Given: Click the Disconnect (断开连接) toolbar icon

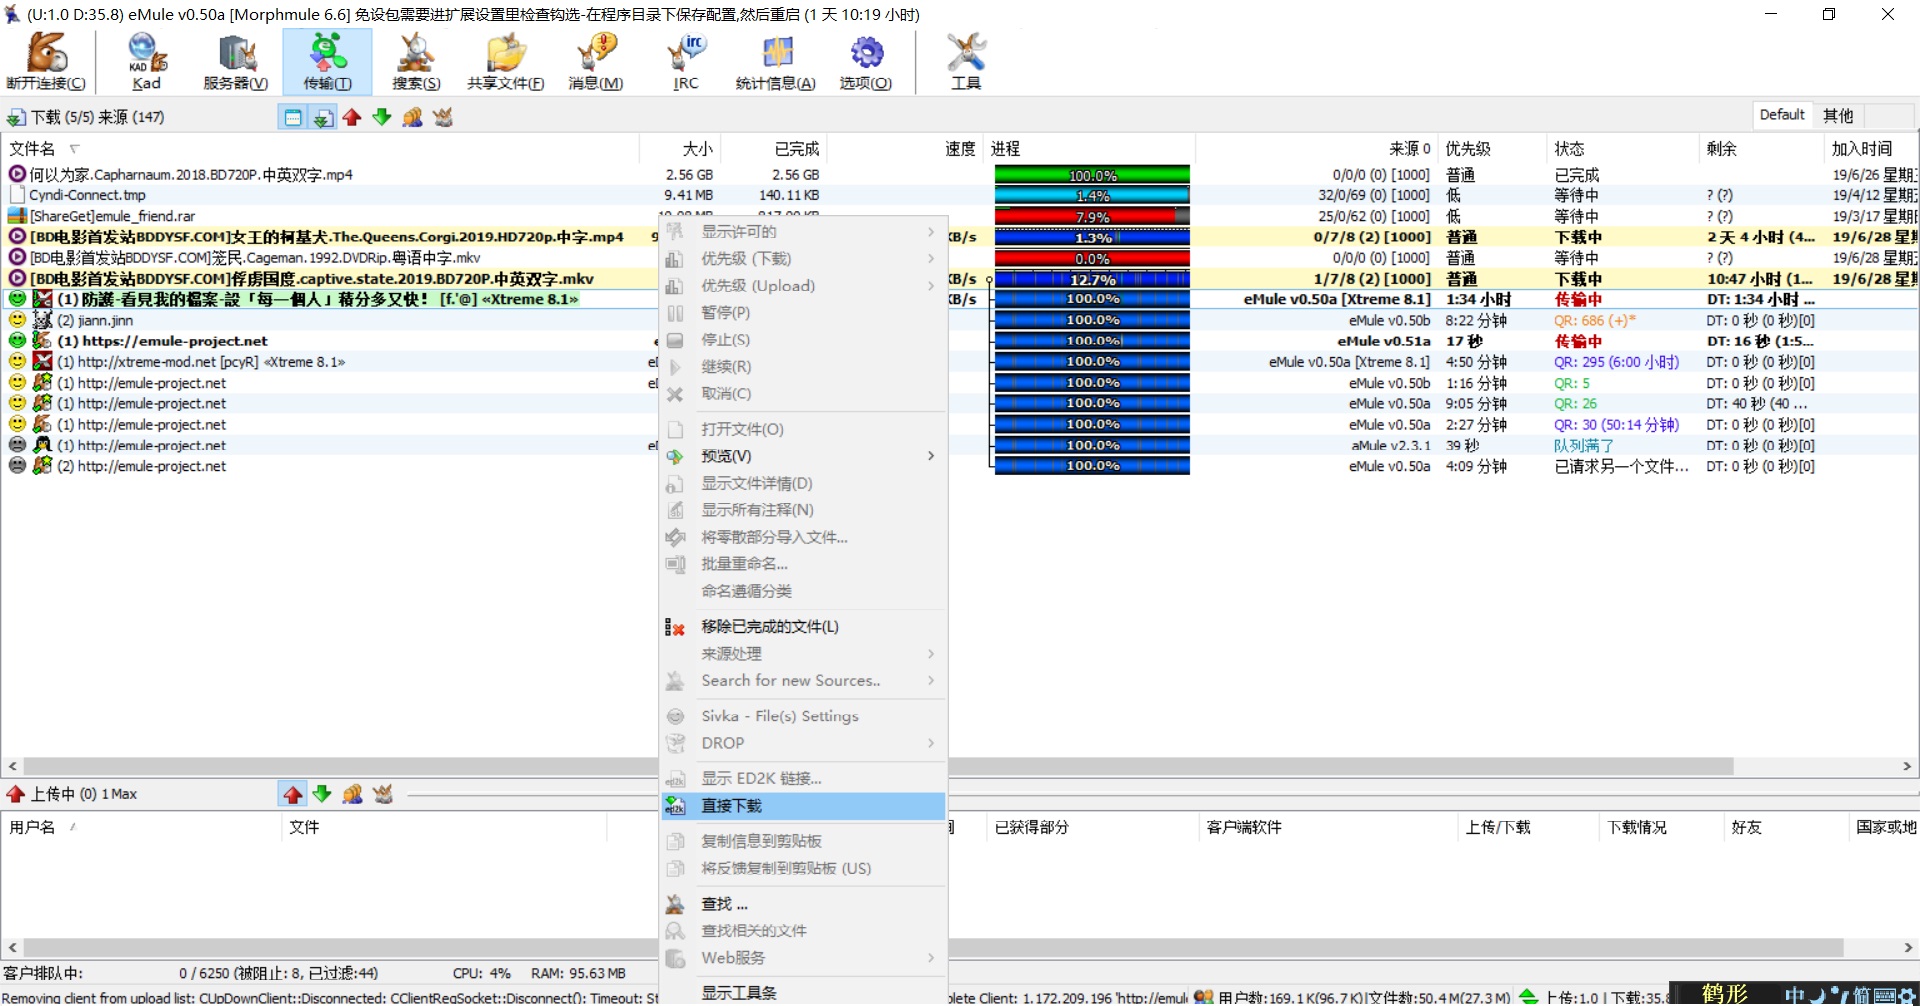Looking at the screenshot, I should [46, 62].
